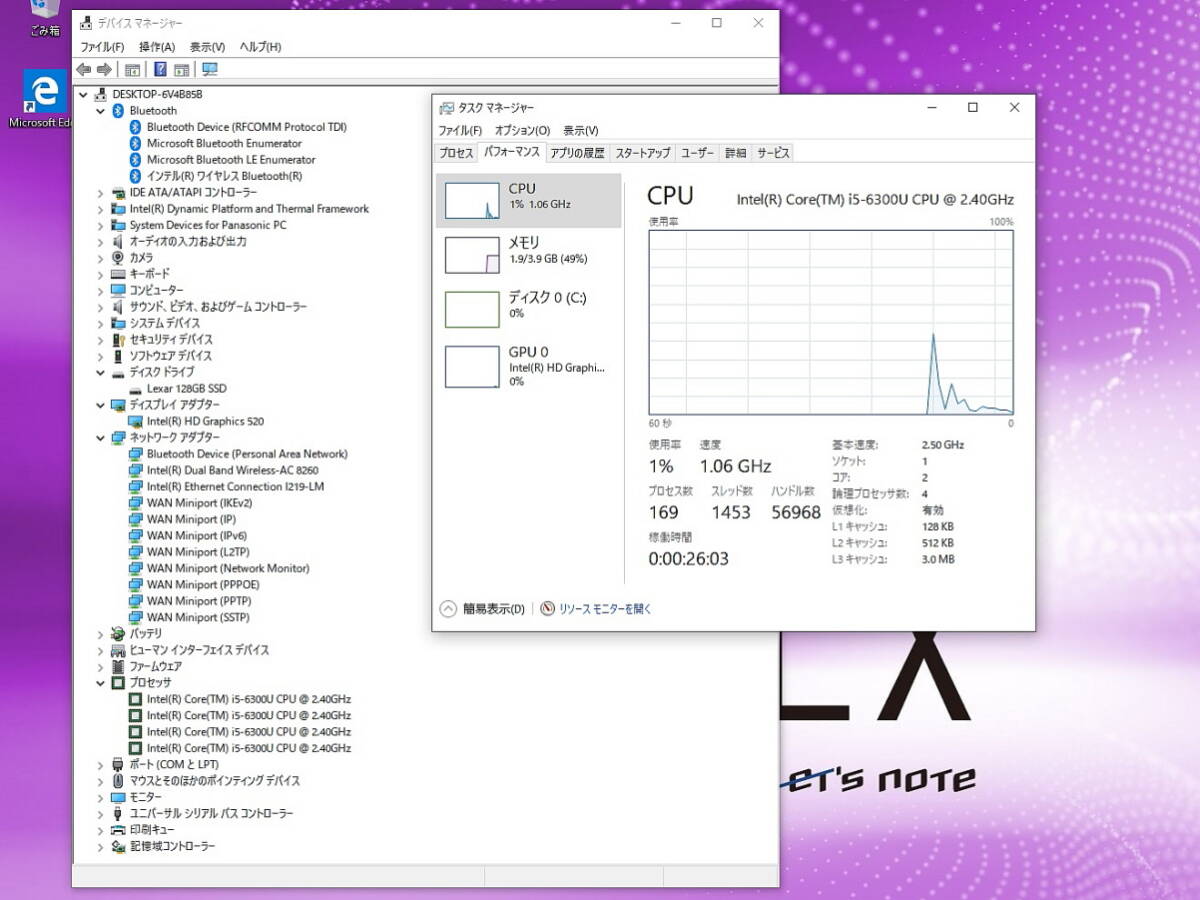The height and width of the screenshot is (900, 1200).
Task: Click the computer icon beside DESKTOP-6V4B85B
Action: click(x=101, y=94)
